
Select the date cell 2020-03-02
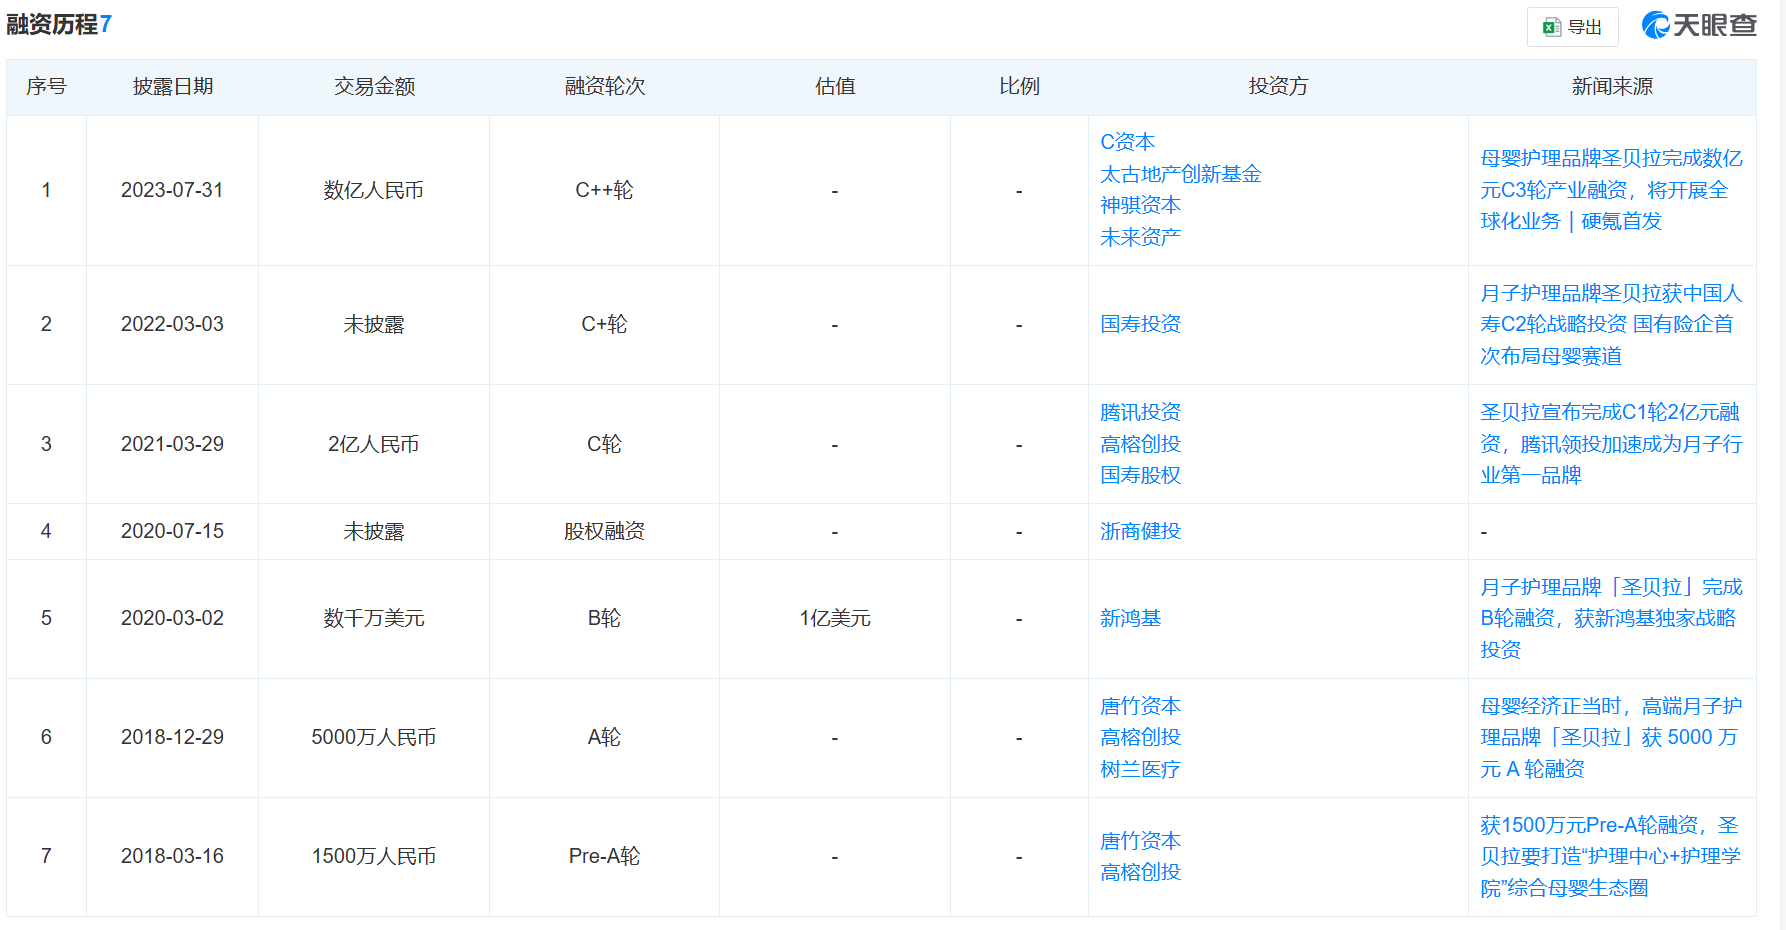[x=172, y=618]
